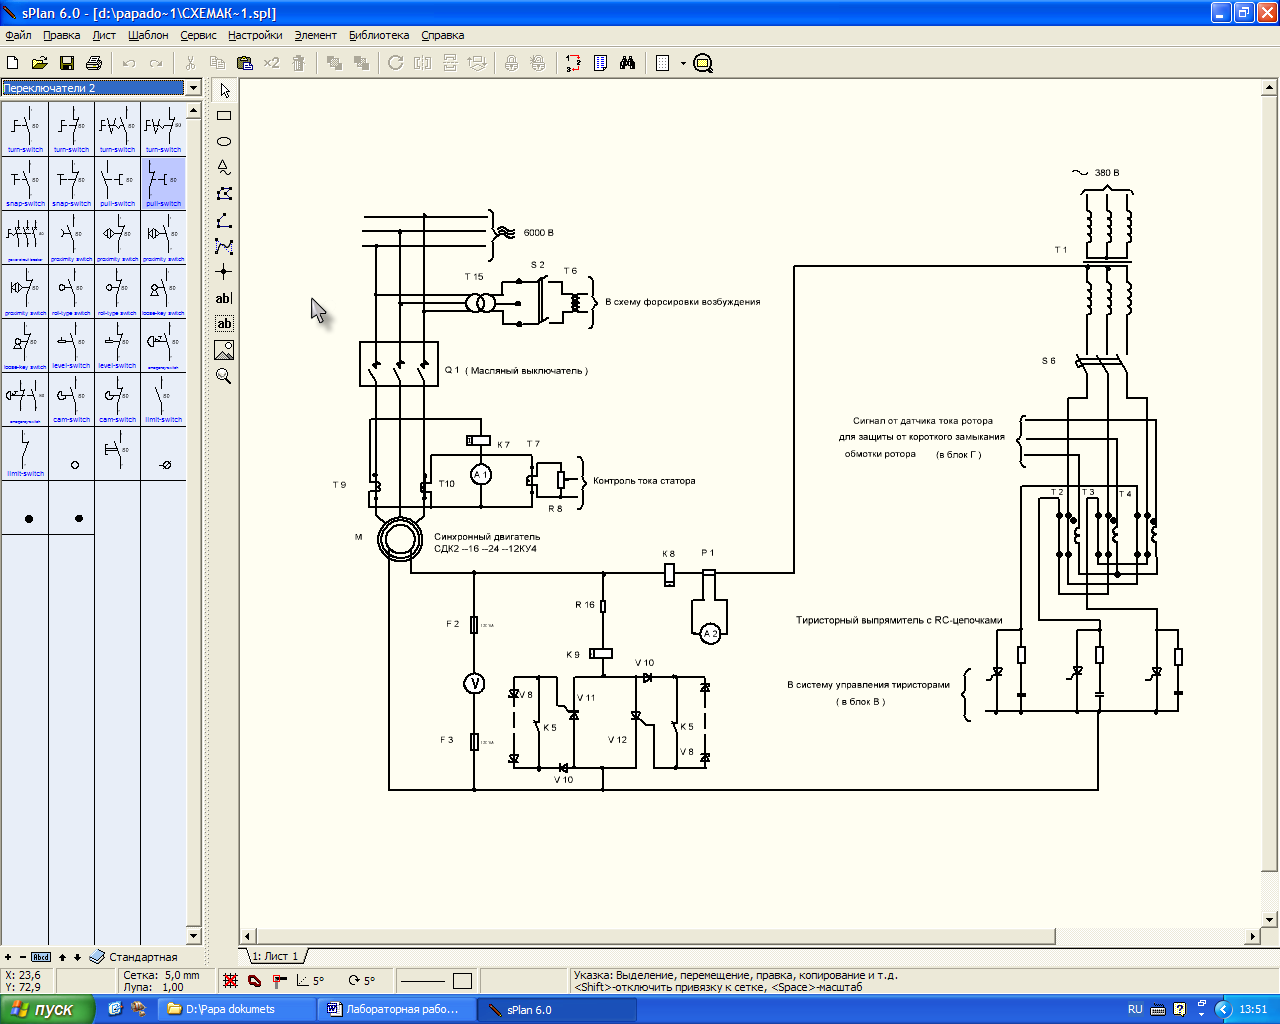Switch to the Лист 1 sheet tab
This screenshot has width=1280, height=1024.
point(275,956)
